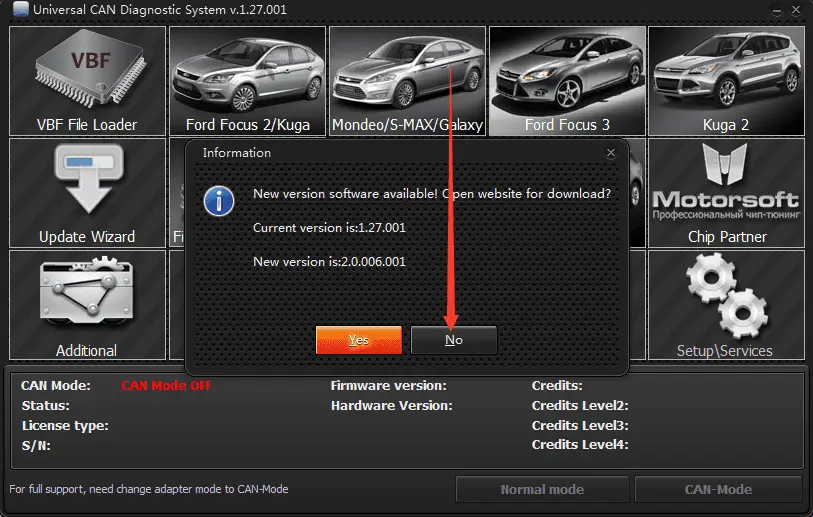Choose the Mondeo/S-MAX/Galaxy car tile
This screenshot has width=813, height=517.
tap(407, 81)
